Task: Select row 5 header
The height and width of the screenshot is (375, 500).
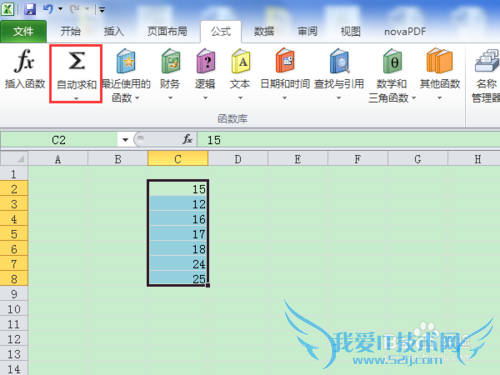Action: pyautogui.click(x=14, y=234)
